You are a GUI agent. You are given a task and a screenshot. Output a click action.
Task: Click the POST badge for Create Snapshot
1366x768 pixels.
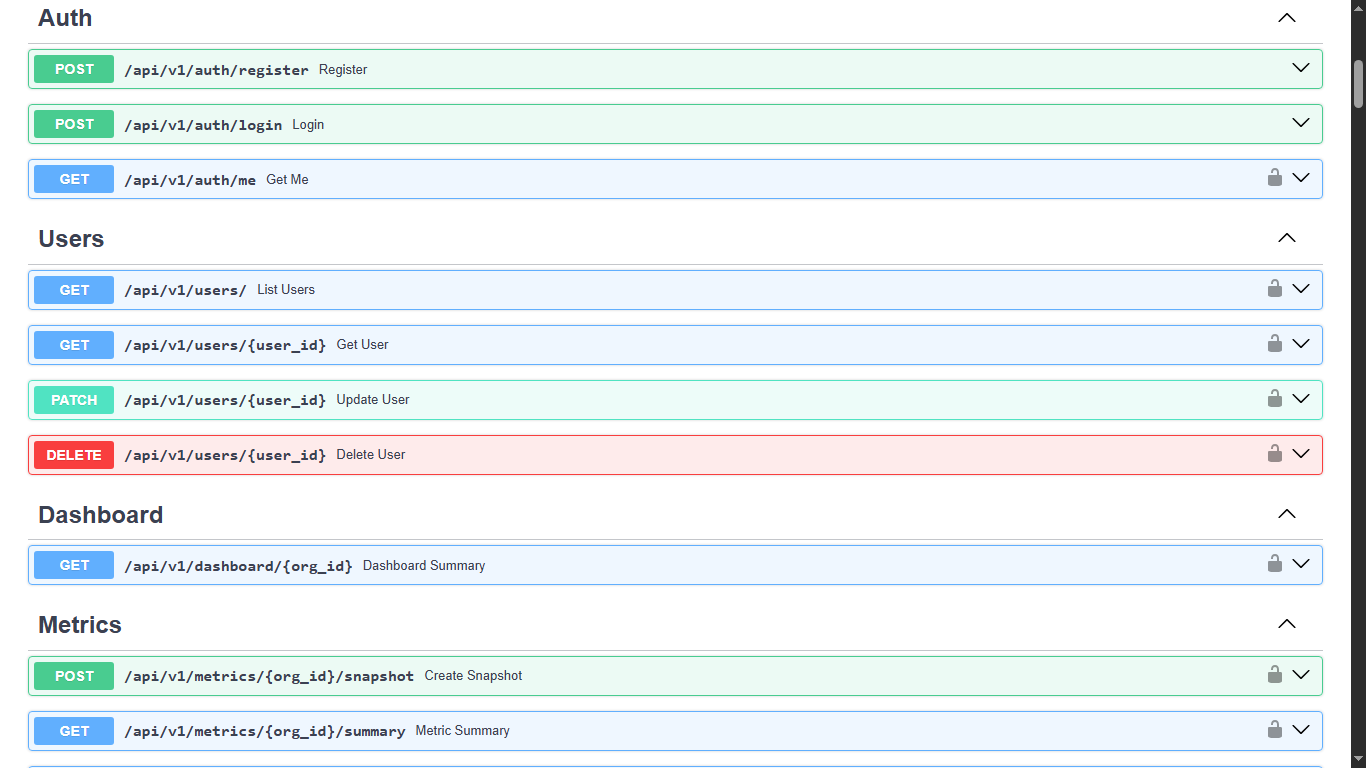pyautogui.click(x=74, y=676)
